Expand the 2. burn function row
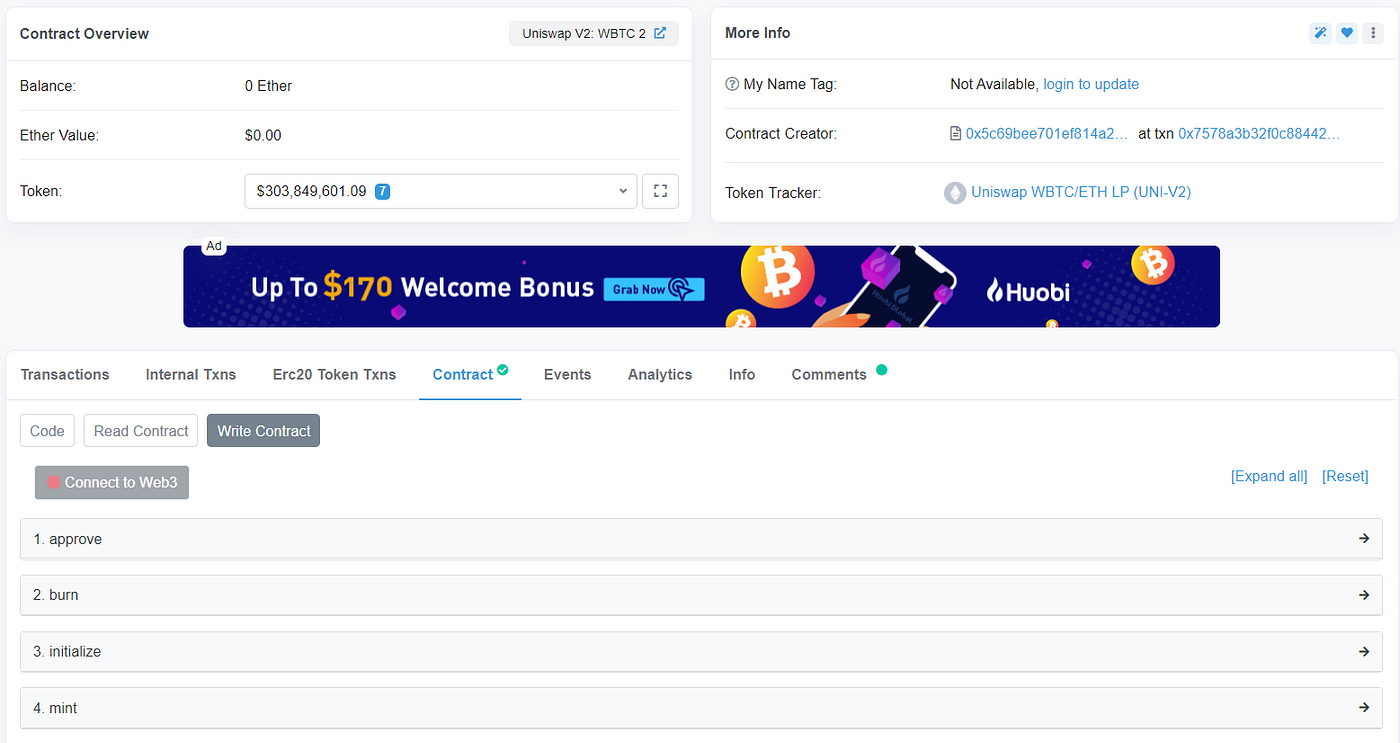Image resolution: width=1400 pixels, height=743 pixels. point(701,594)
